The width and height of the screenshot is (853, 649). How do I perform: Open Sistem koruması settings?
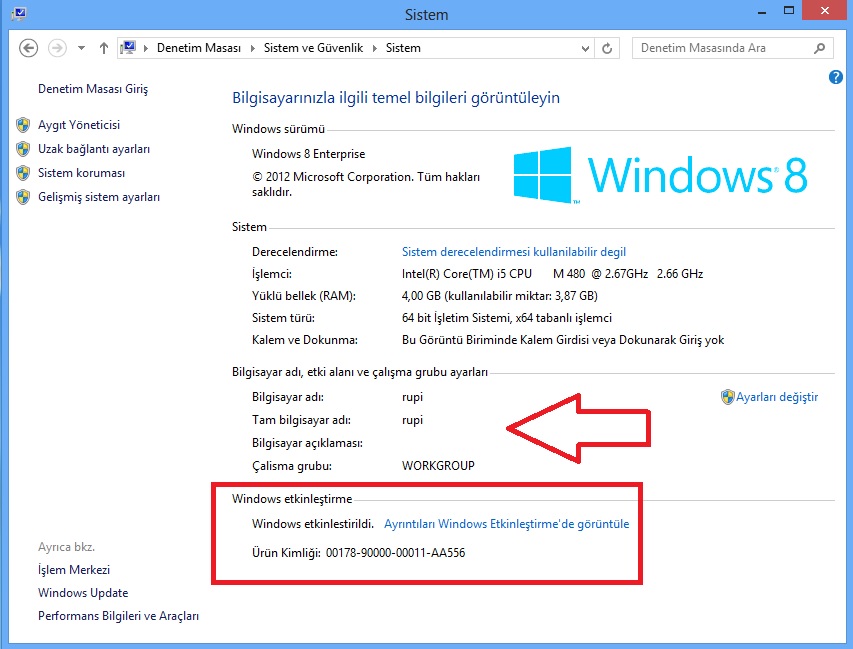click(x=82, y=173)
